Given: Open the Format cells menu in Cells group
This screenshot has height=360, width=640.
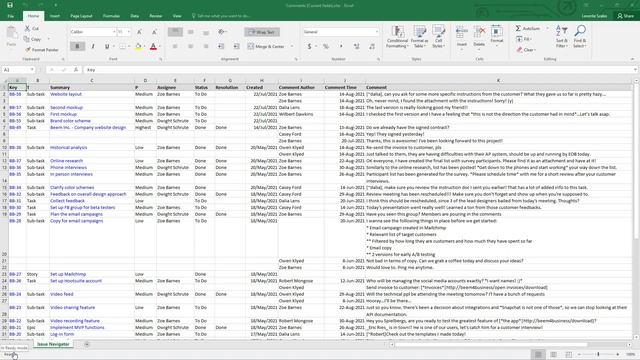Looking at the screenshot, I should pos(497,37).
